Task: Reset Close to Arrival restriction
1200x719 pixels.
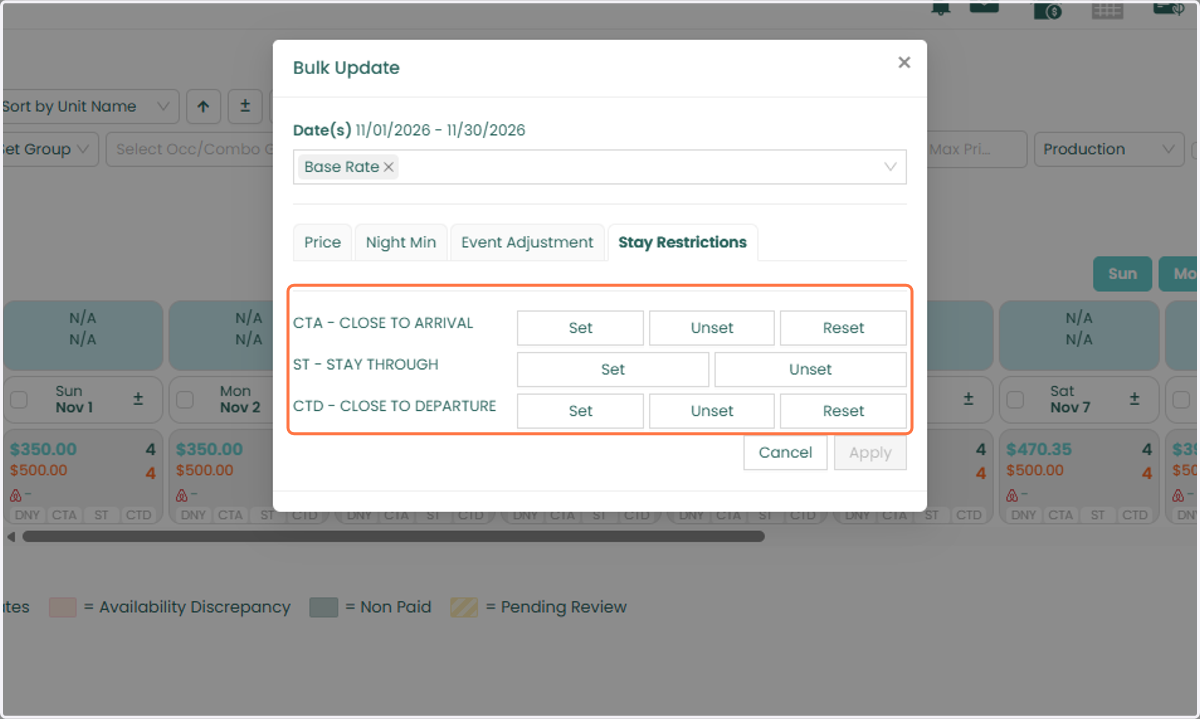Action: [843, 328]
